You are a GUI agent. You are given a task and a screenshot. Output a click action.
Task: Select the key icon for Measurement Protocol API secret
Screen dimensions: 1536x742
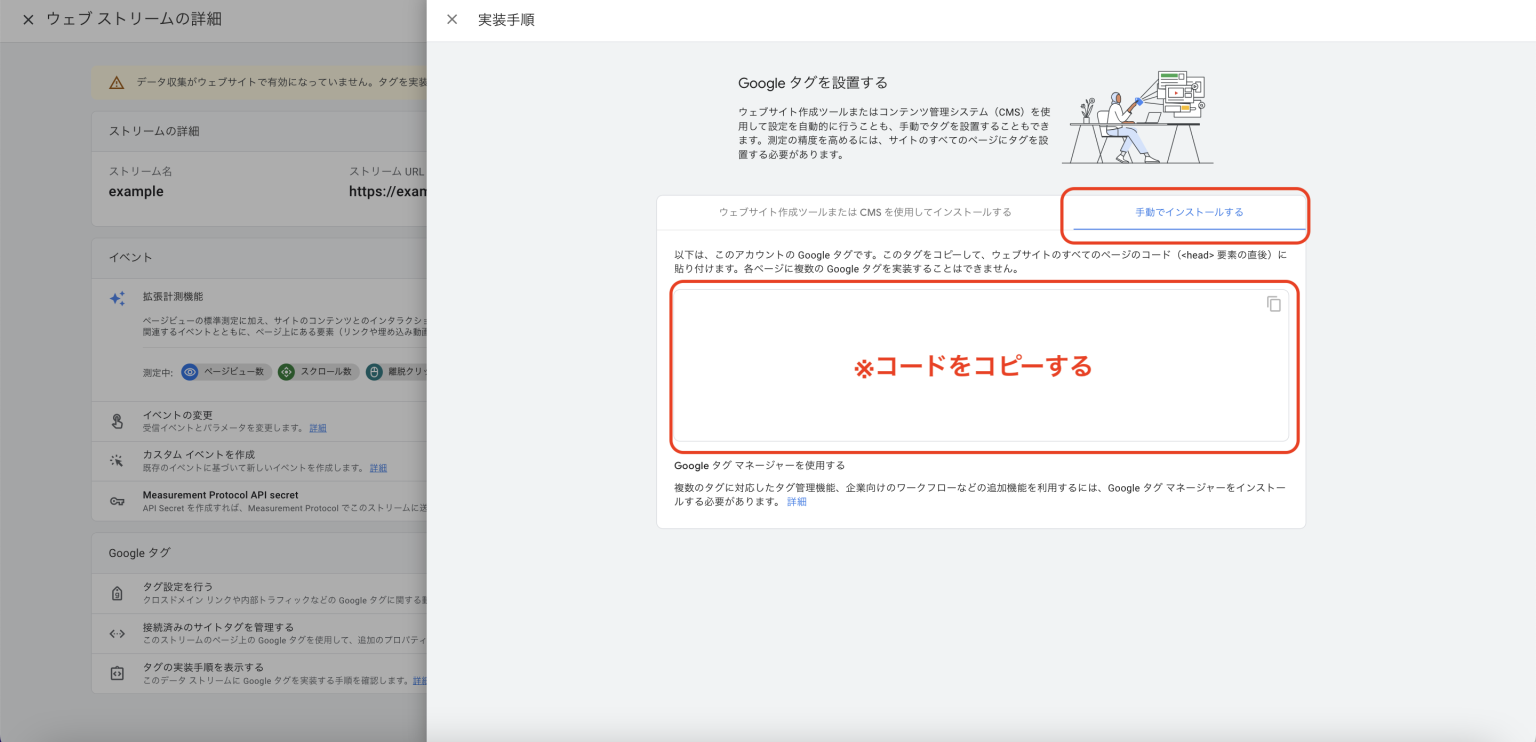[x=115, y=501]
